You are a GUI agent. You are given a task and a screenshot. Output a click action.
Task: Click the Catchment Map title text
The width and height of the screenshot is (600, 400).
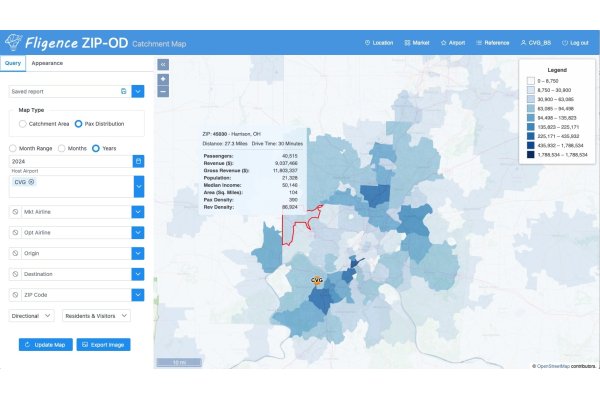(159, 44)
